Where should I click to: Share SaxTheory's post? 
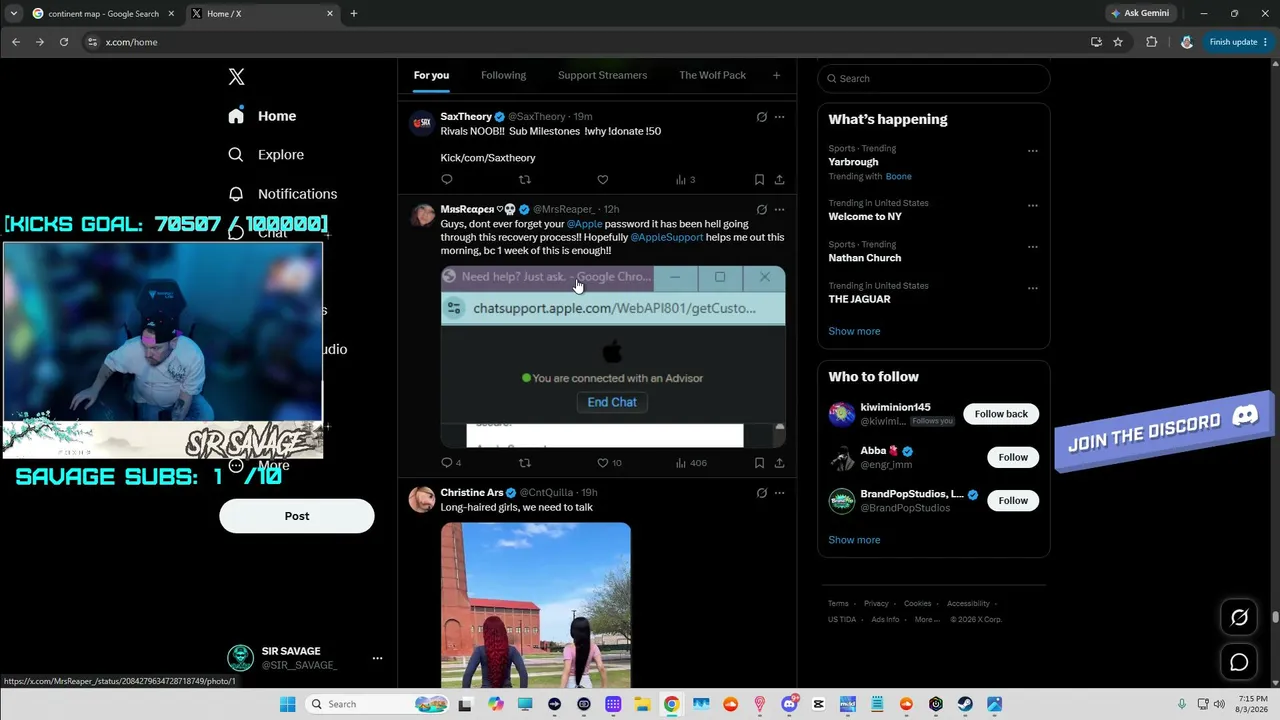(x=779, y=180)
